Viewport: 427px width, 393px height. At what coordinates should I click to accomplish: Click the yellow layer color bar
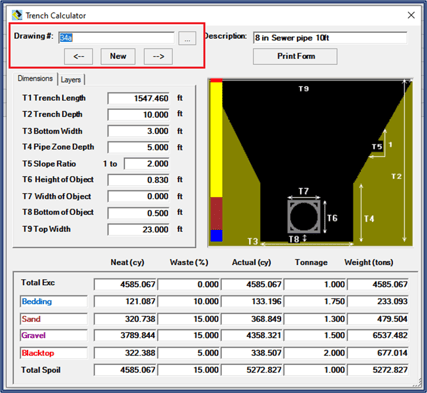point(216,139)
